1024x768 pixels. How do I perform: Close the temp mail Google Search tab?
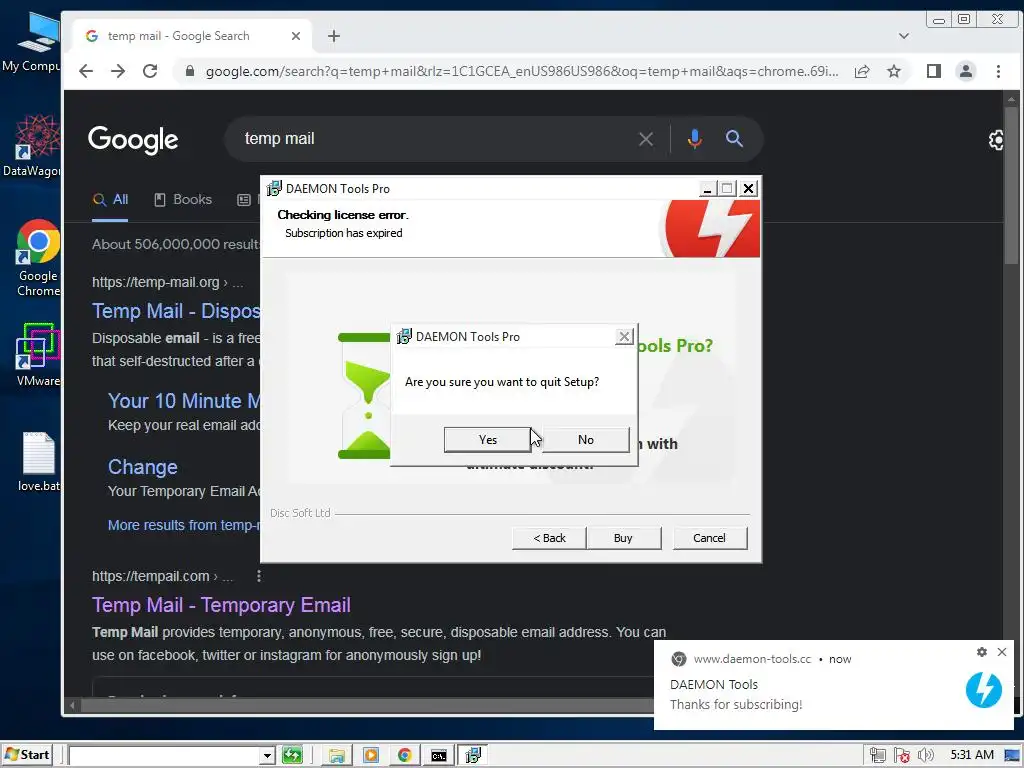[x=296, y=36]
